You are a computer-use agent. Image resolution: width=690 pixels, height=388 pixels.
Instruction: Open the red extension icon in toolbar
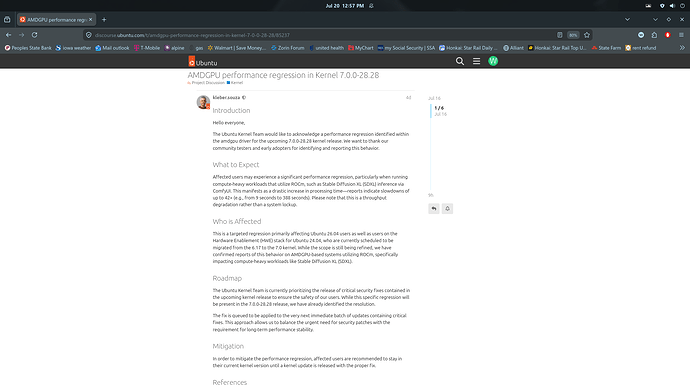[668, 35]
